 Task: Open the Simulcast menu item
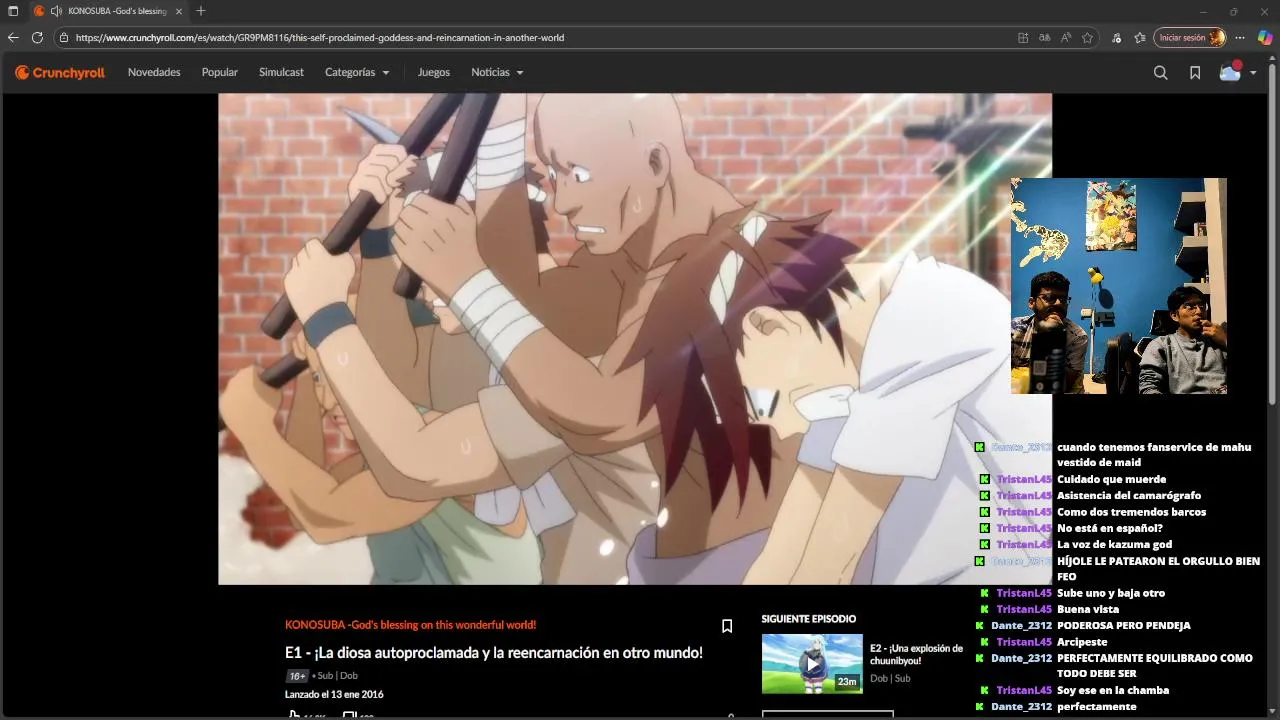tap(281, 72)
